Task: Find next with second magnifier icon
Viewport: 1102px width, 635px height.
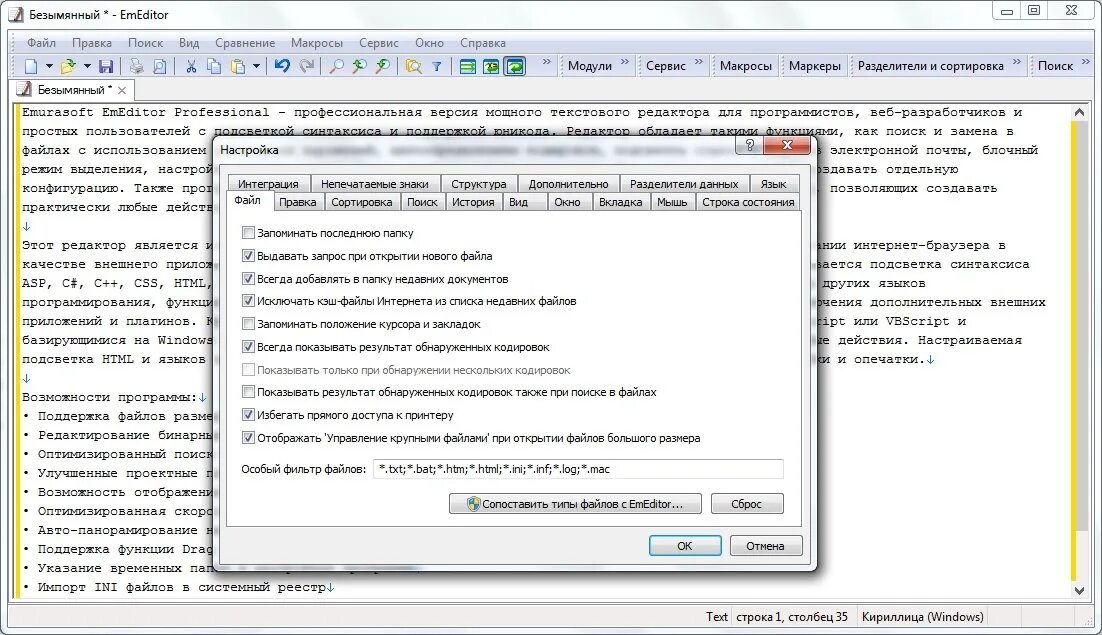Action: 360,66
